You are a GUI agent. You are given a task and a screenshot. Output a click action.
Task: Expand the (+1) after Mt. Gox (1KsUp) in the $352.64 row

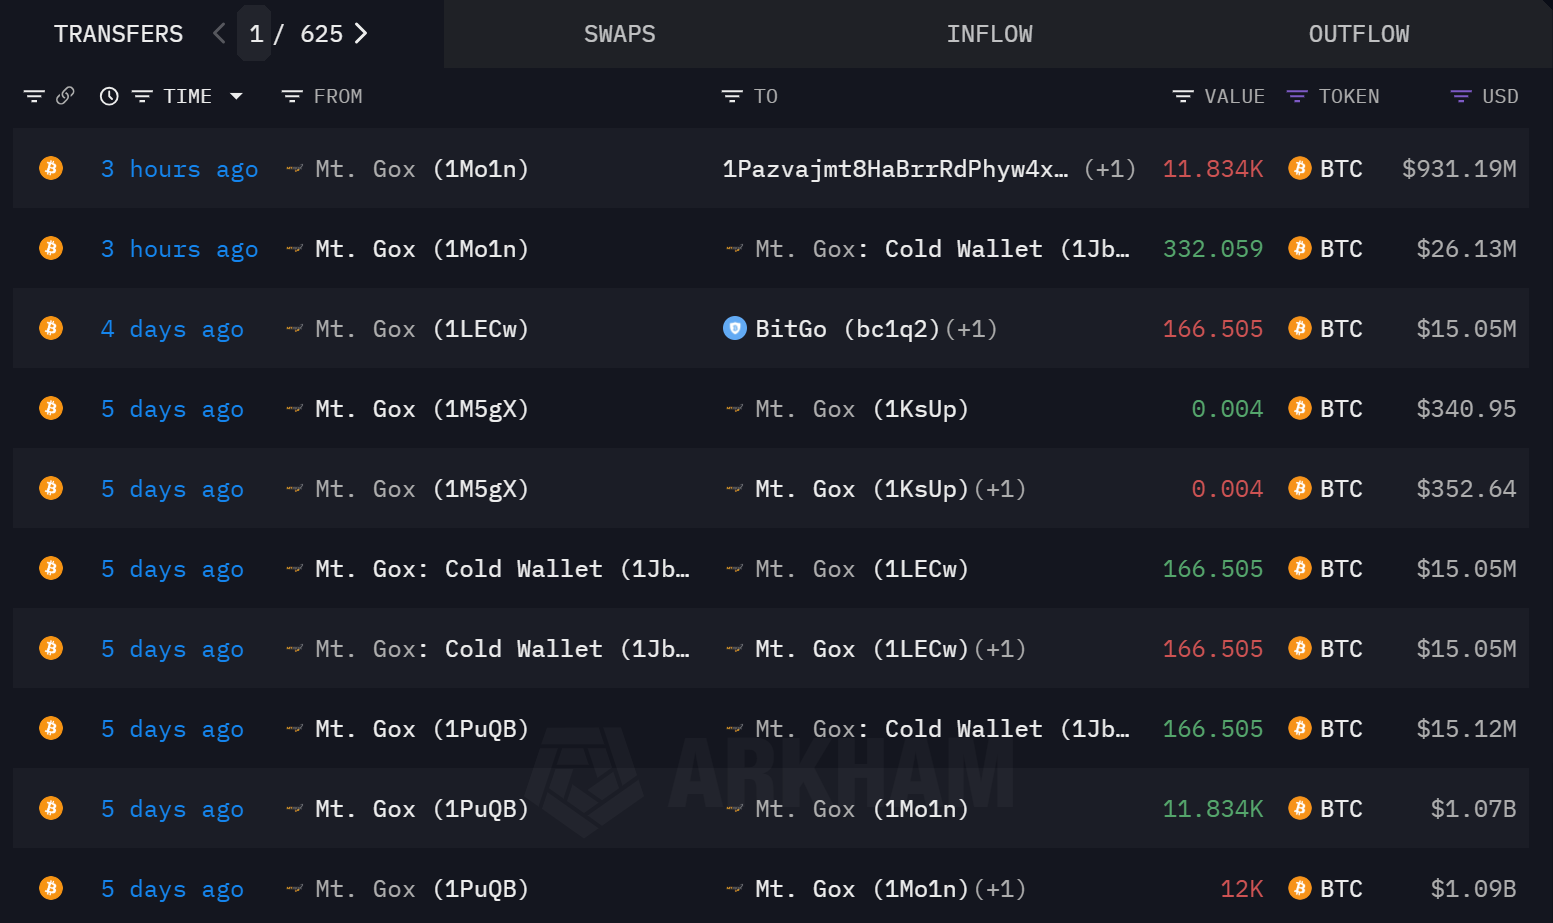point(1000,489)
